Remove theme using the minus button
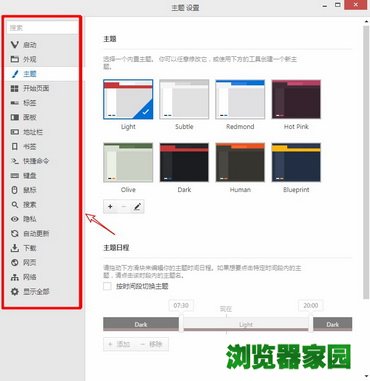The height and width of the screenshot is (381, 370). coord(124,207)
